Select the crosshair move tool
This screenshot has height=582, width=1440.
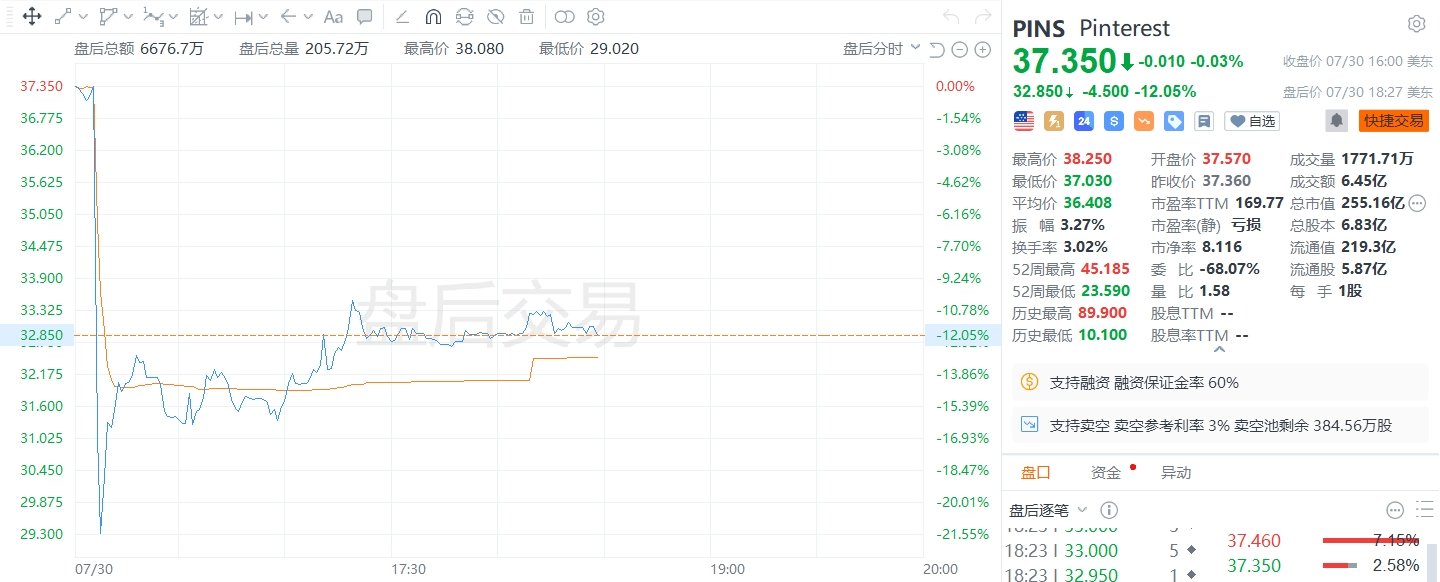coord(31,17)
